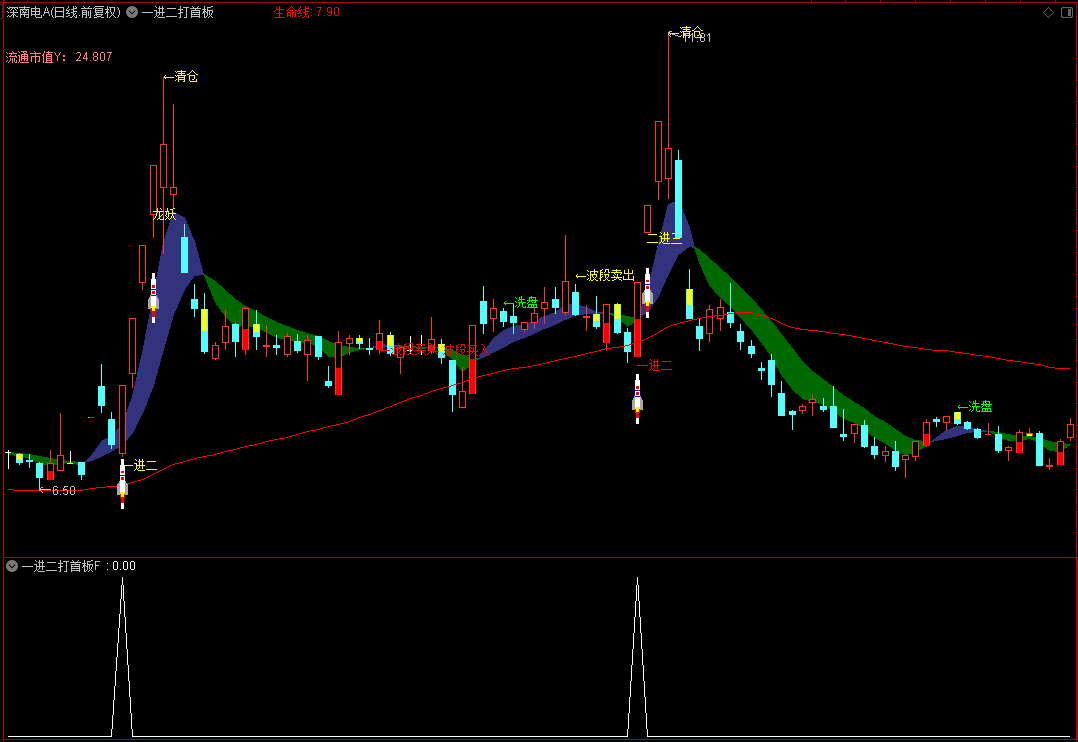Expand the 一进二打首板F sub-indicator dropdown arrow
The image size is (1078, 742).
pos(12,566)
